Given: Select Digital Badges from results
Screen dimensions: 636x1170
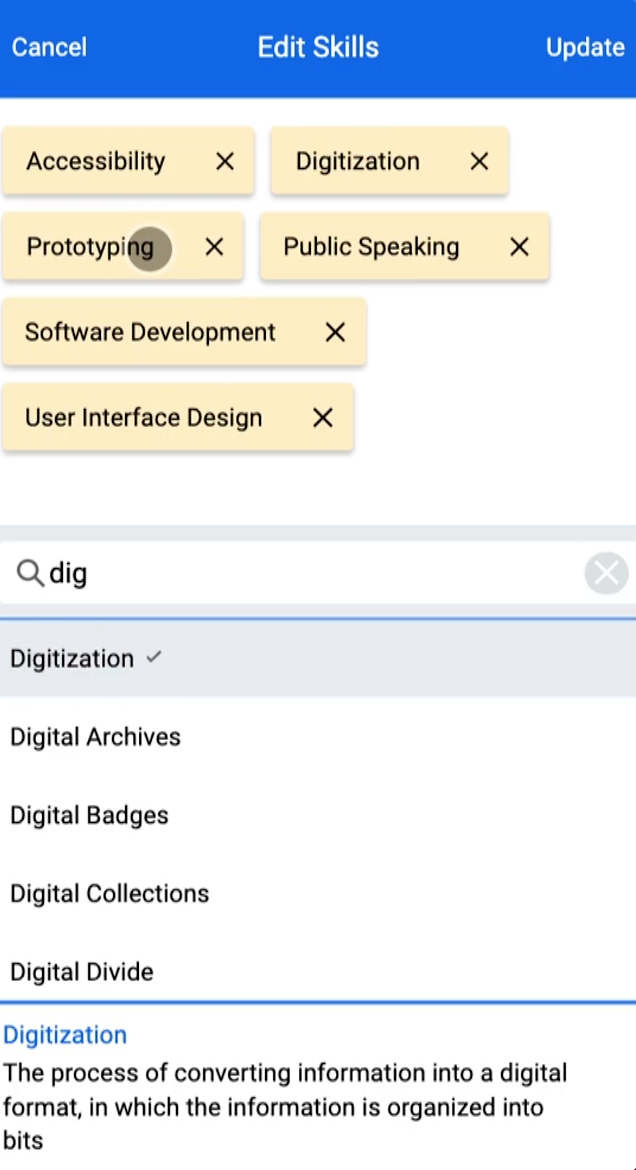Looking at the screenshot, I should pos(318,815).
